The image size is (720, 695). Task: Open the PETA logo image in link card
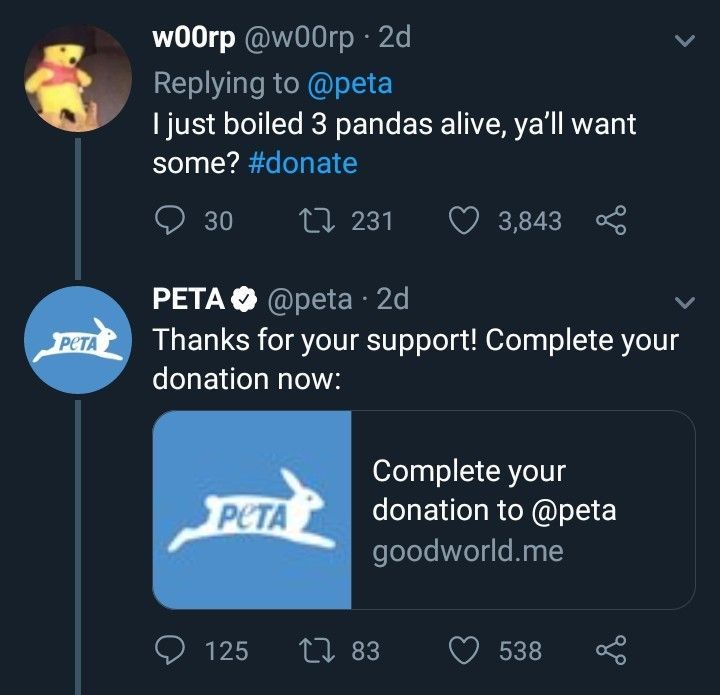252,510
